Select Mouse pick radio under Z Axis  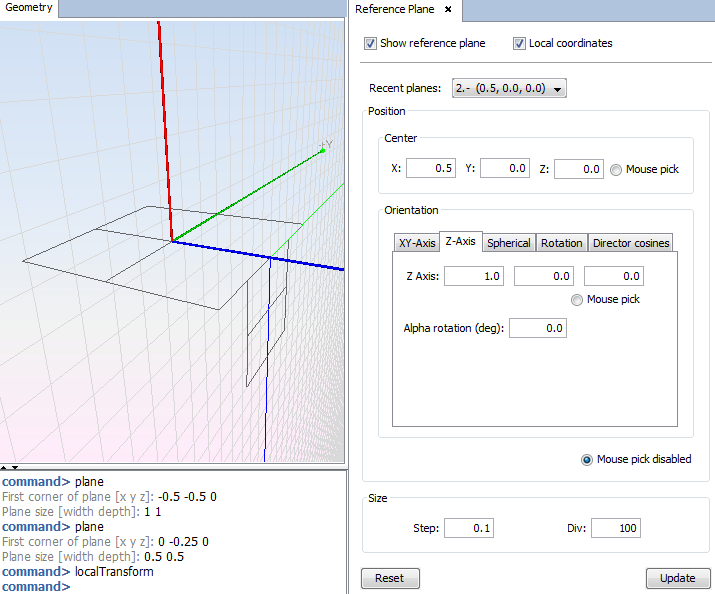pos(577,300)
